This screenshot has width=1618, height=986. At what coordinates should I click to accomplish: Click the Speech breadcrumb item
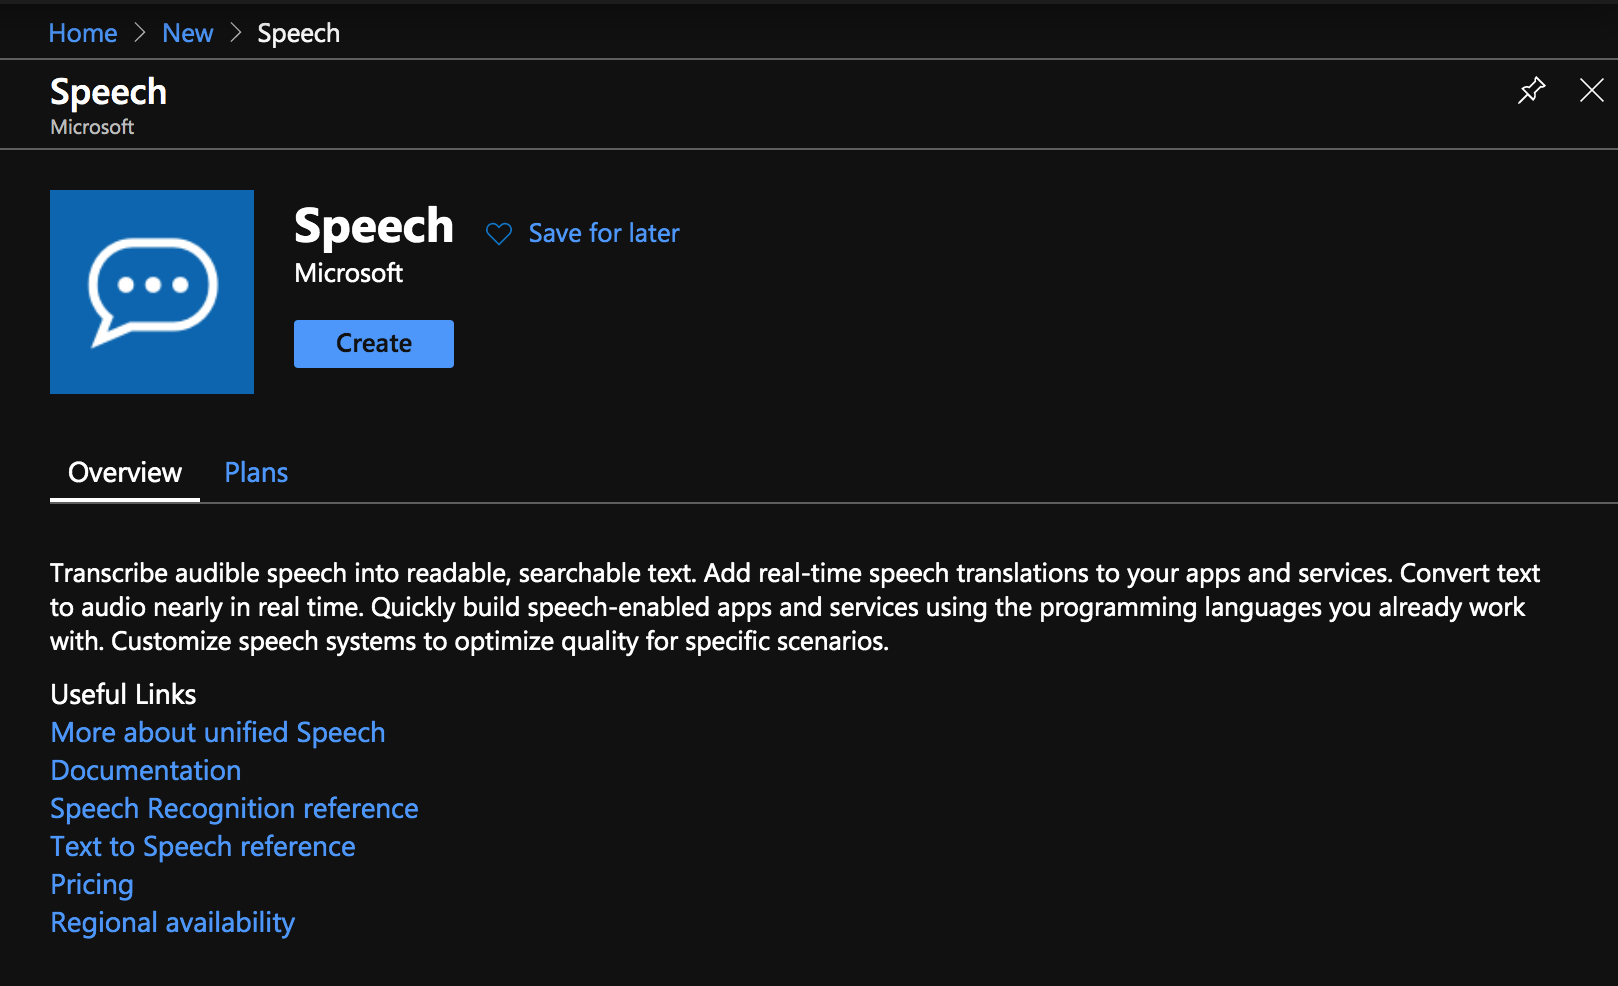click(298, 33)
